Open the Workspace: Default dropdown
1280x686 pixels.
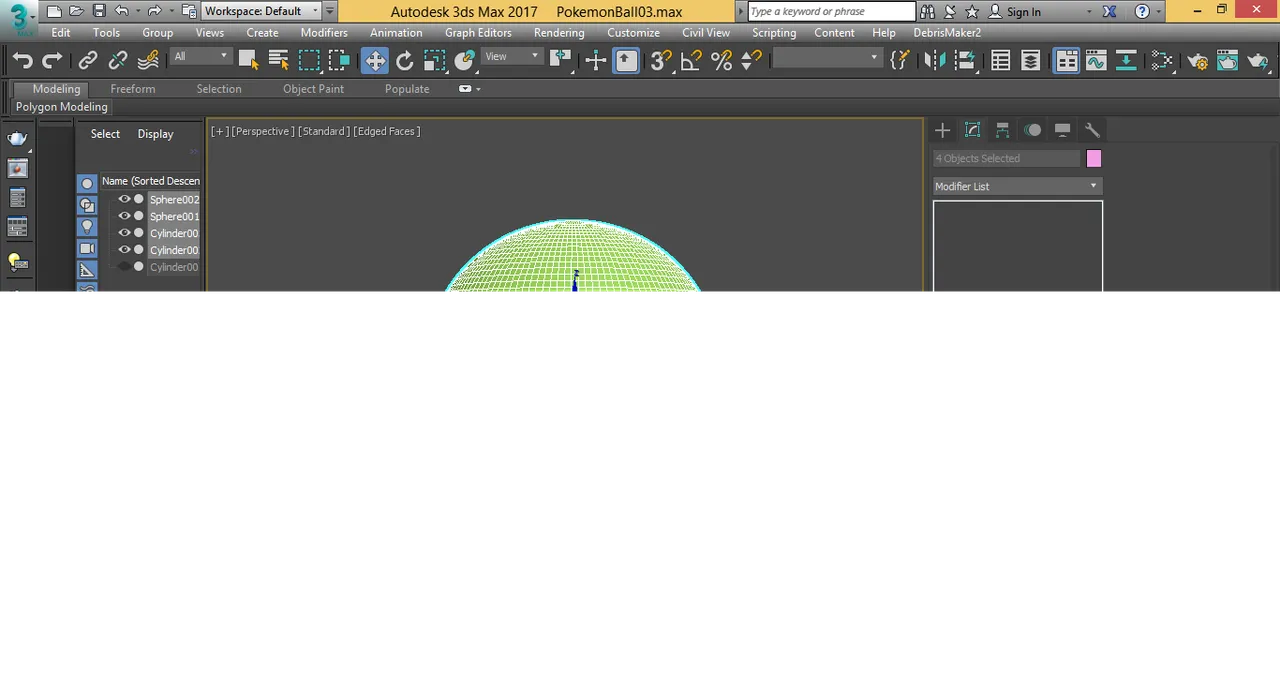[261, 11]
